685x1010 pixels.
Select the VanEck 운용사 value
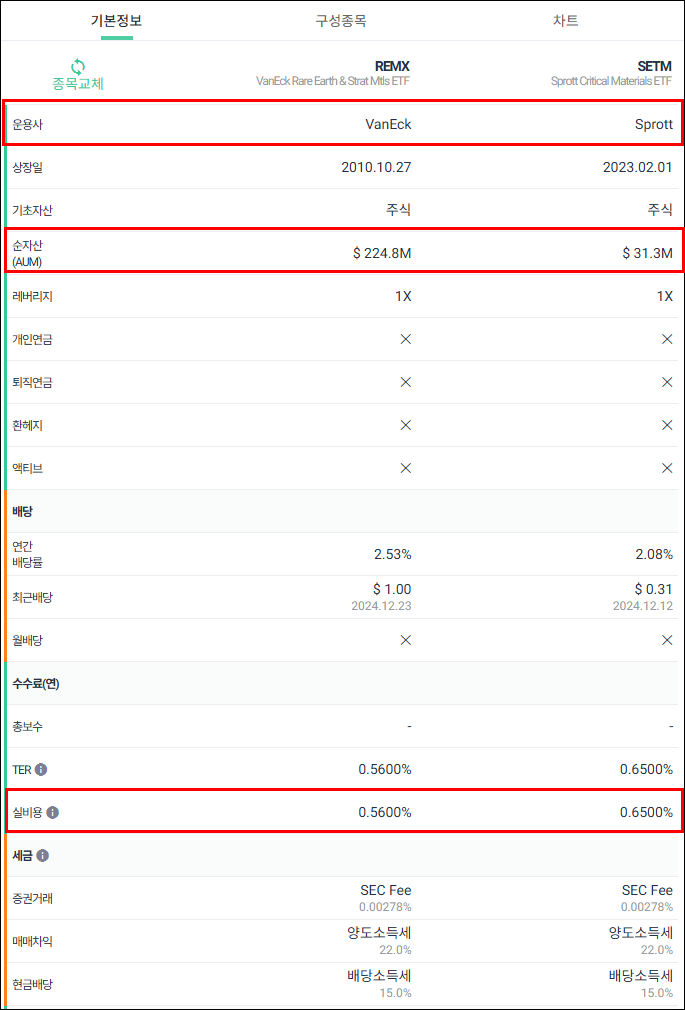click(x=388, y=124)
